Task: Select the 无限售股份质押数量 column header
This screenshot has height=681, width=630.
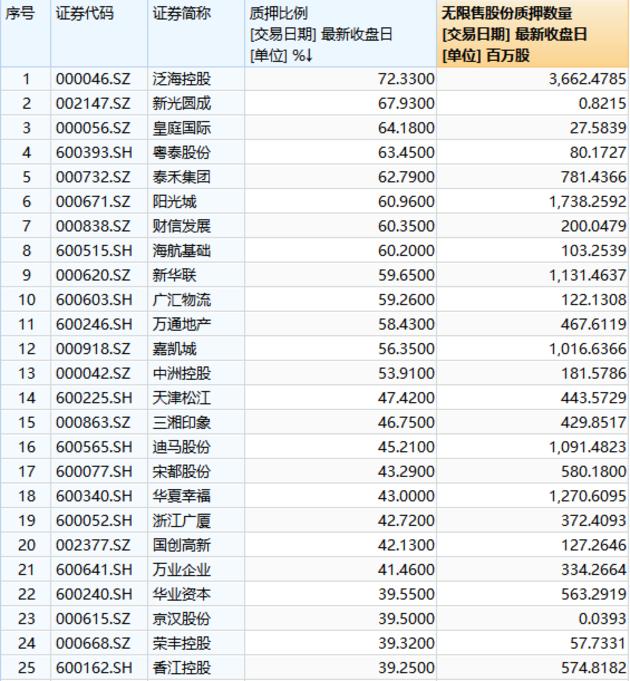Action: [533, 34]
